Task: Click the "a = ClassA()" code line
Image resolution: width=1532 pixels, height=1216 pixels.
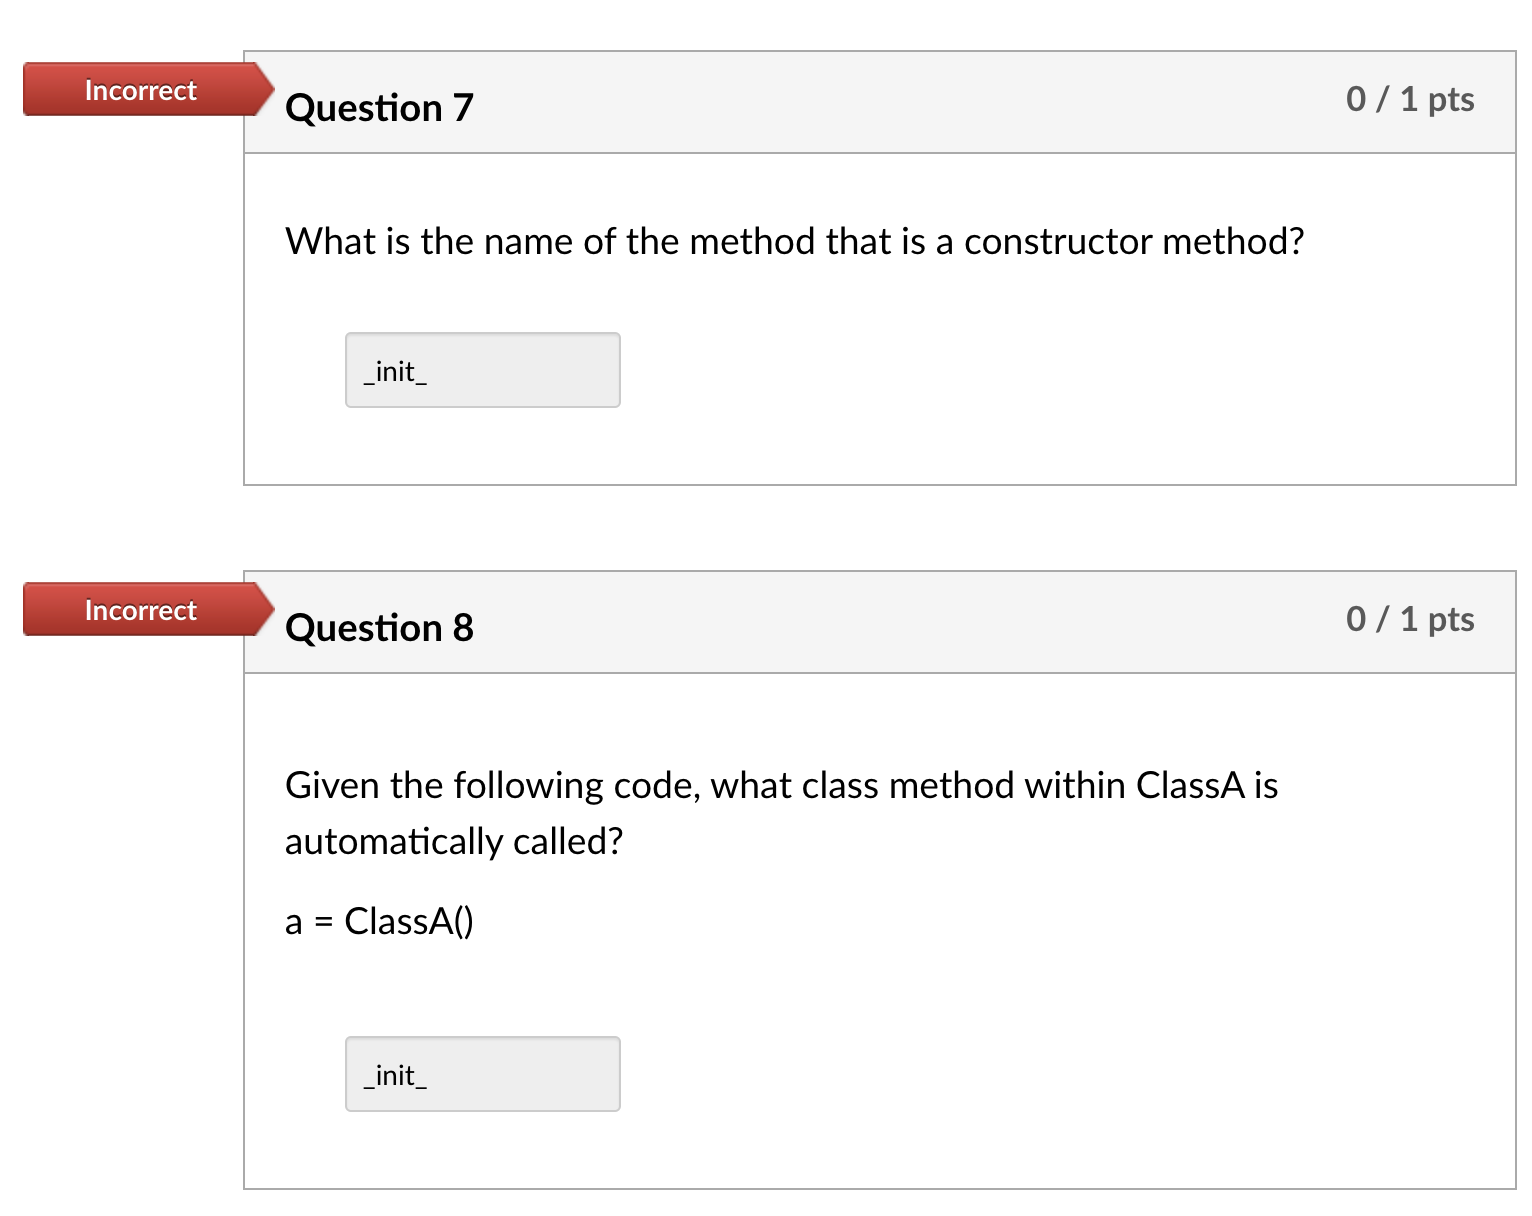Action: click(380, 921)
